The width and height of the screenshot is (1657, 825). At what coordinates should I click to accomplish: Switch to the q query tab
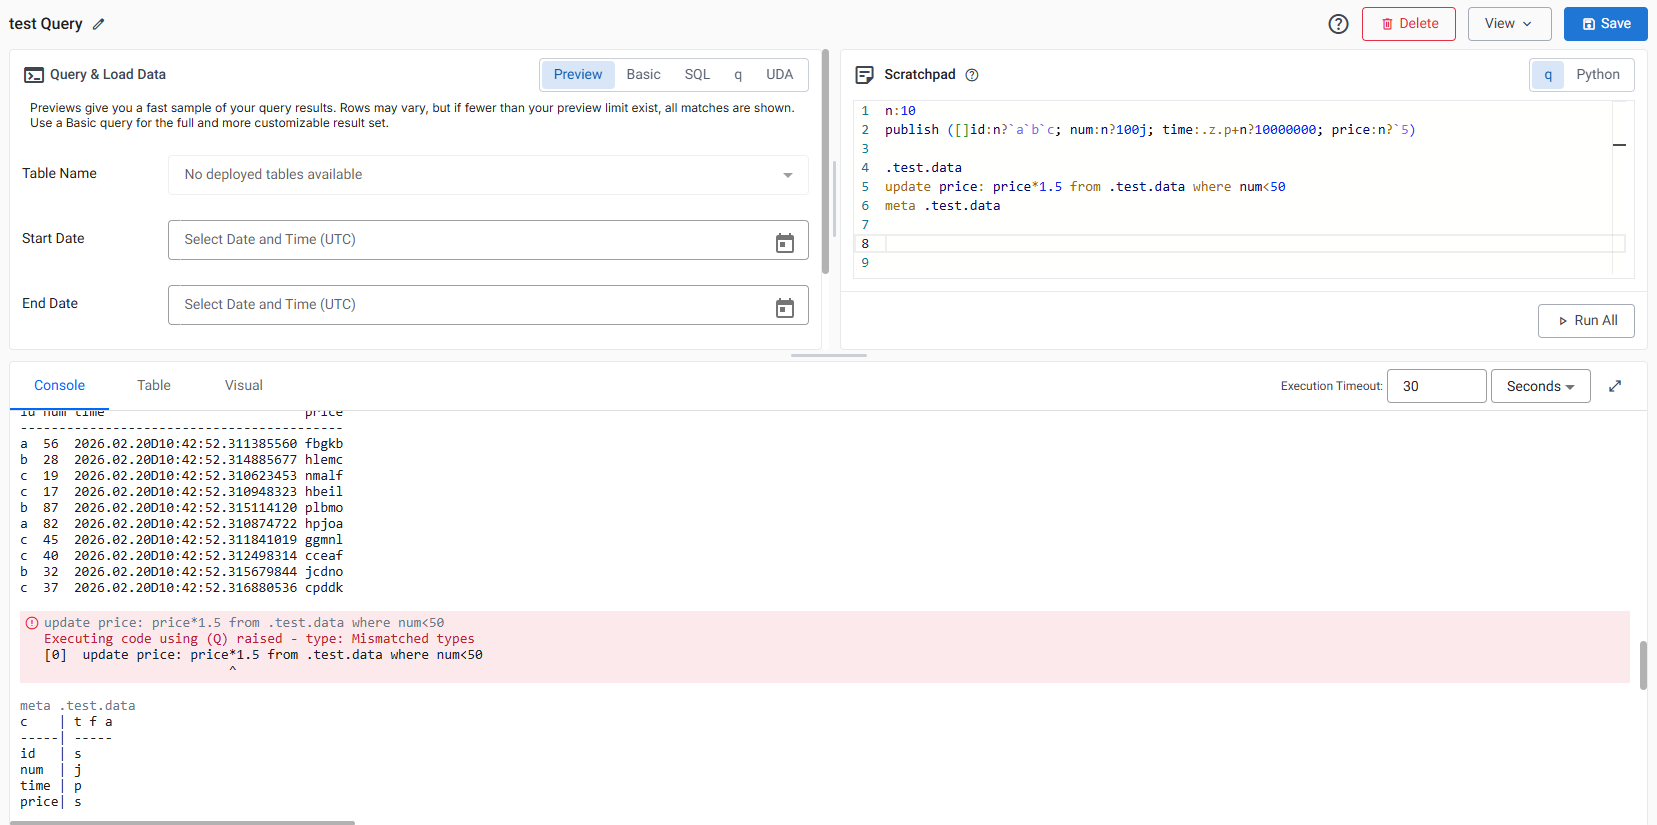[738, 74]
